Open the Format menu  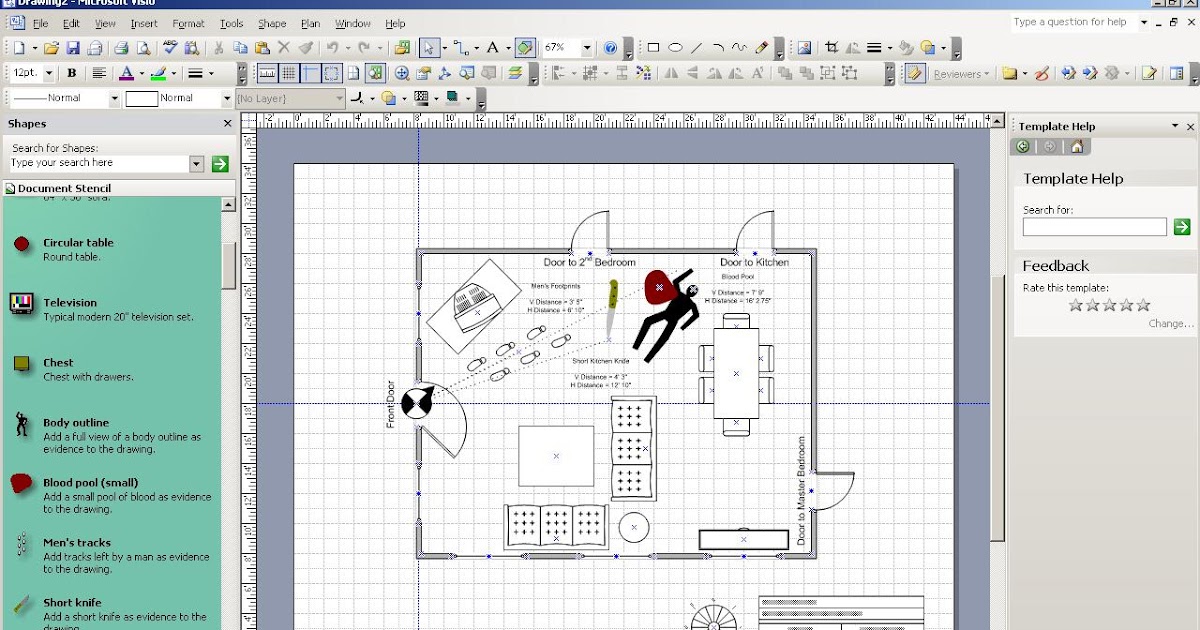click(188, 23)
